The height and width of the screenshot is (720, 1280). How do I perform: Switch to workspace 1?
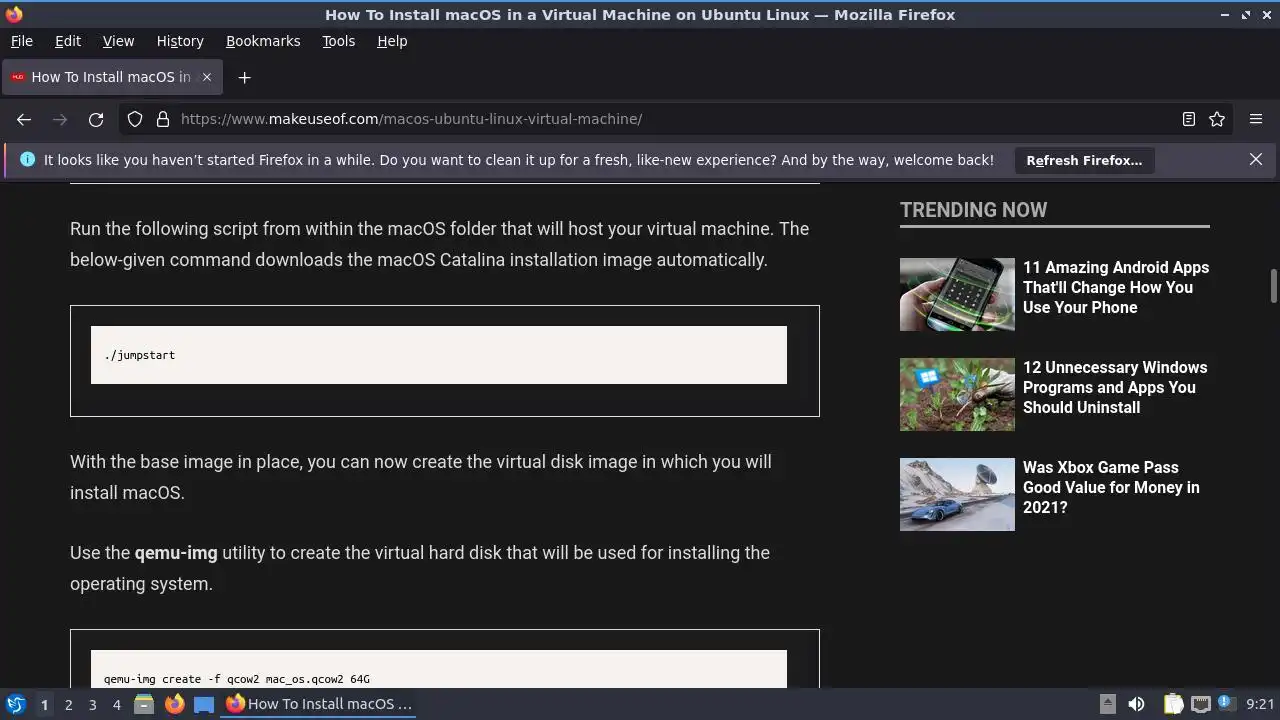click(44, 704)
